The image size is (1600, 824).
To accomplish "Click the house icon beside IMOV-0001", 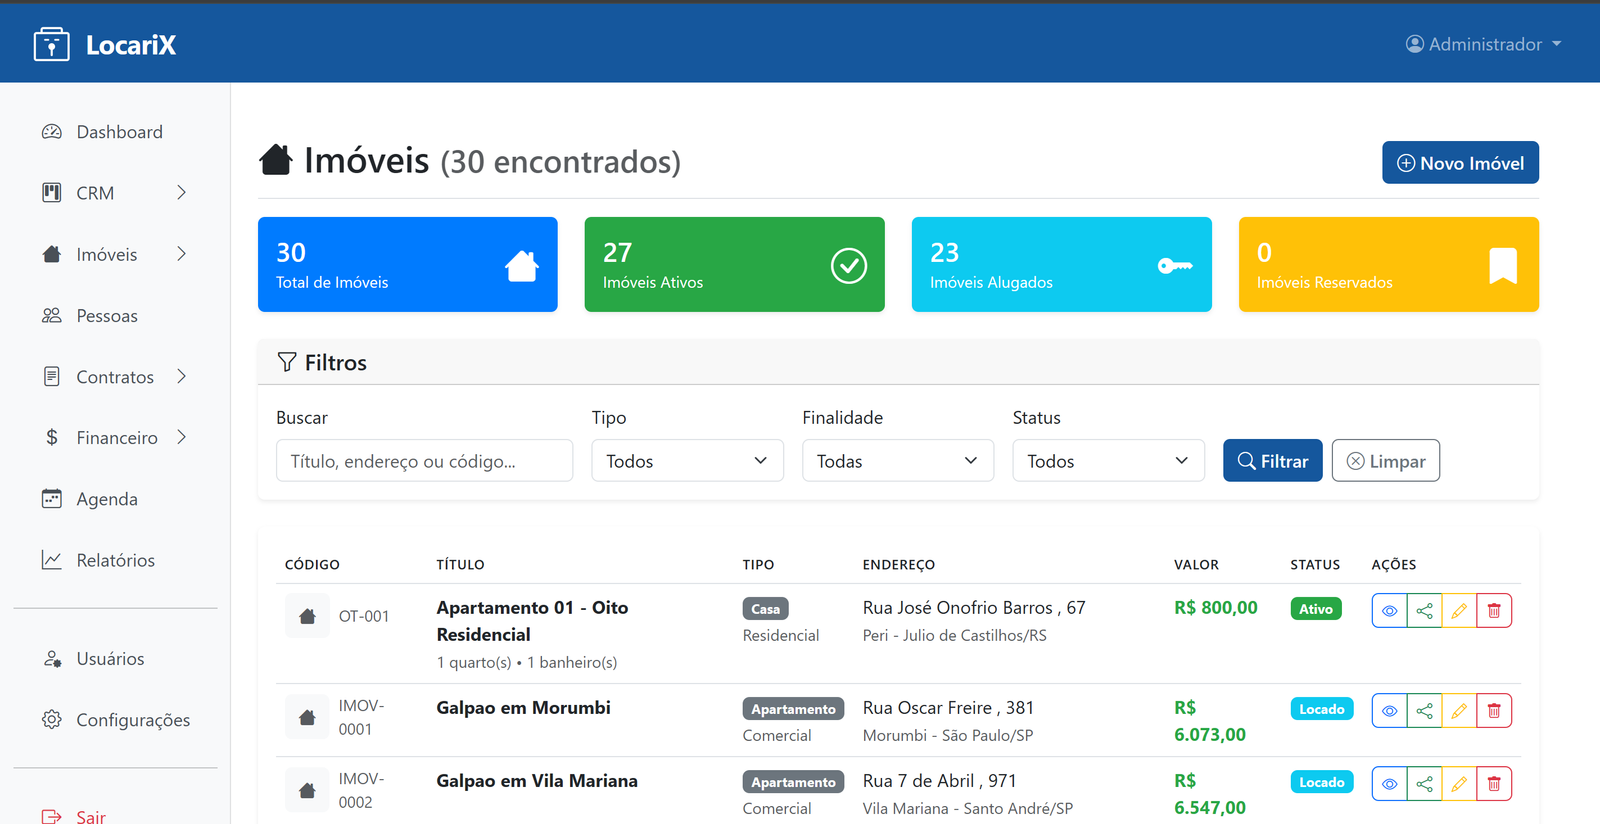I will click(307, 717).
